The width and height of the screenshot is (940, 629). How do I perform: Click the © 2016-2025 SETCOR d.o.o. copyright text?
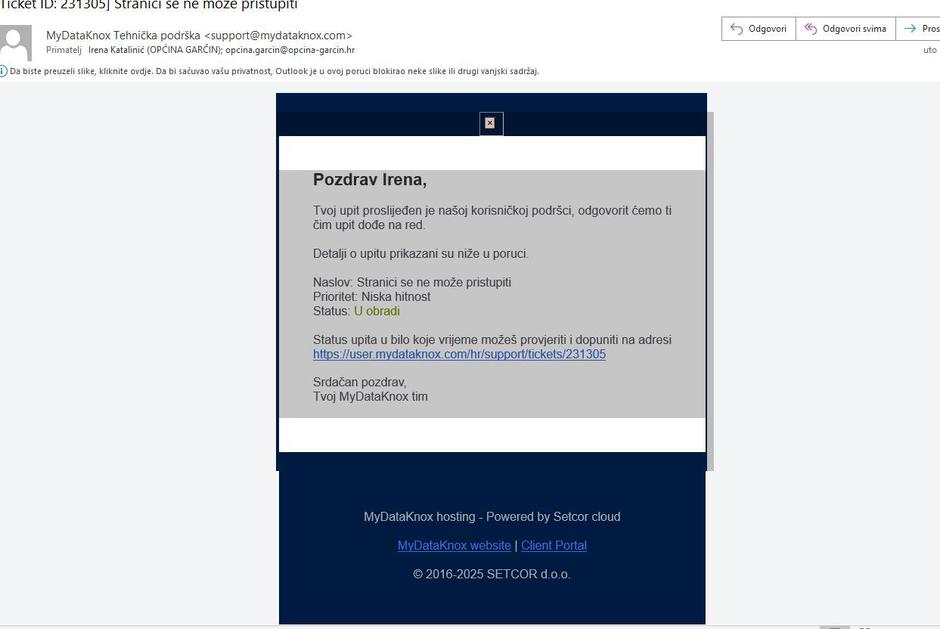492,574
